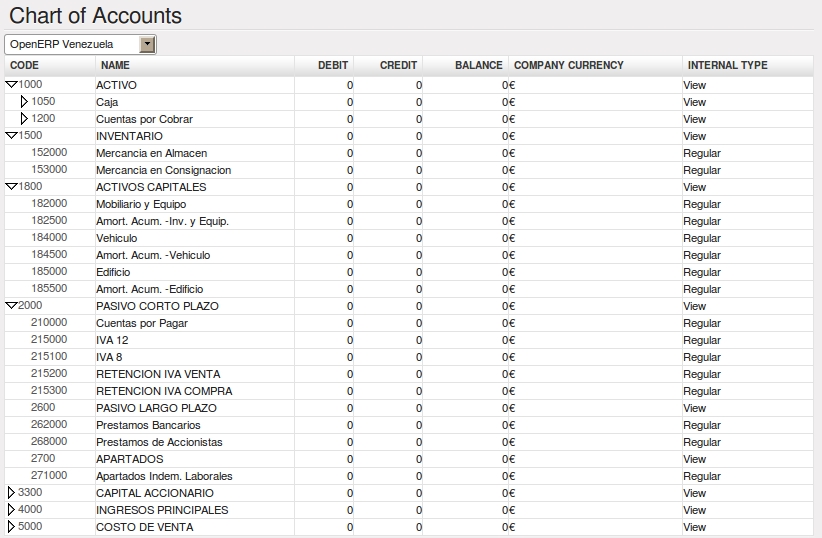The image size is (822, 538).
Task: Click the INTERNAL TYPE column header
Action: pos(728,65)
